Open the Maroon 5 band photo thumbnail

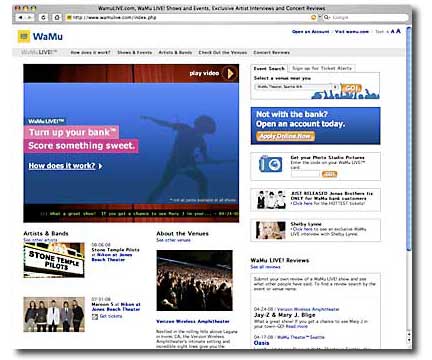point(54,314)
